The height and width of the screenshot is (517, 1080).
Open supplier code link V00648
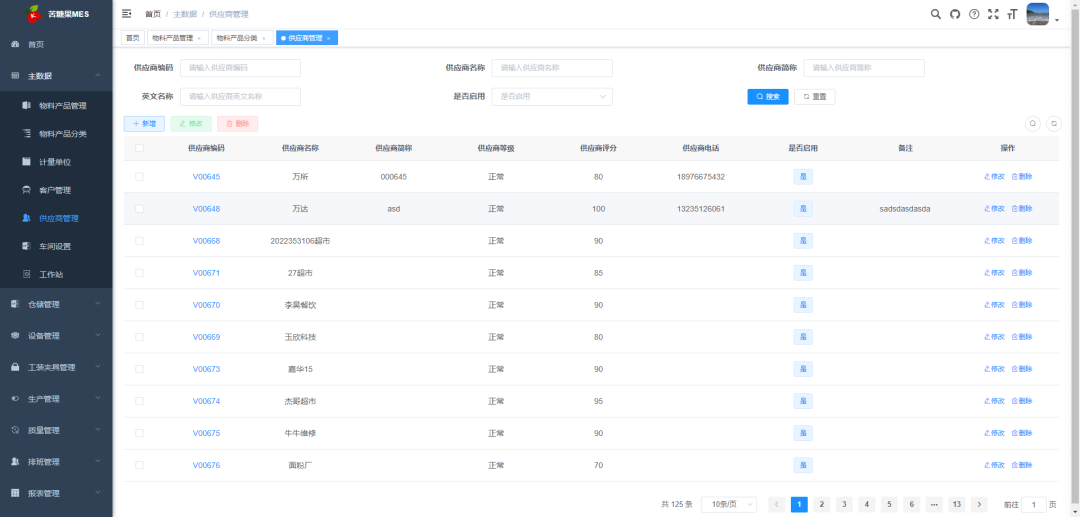[x=206, y=209]
